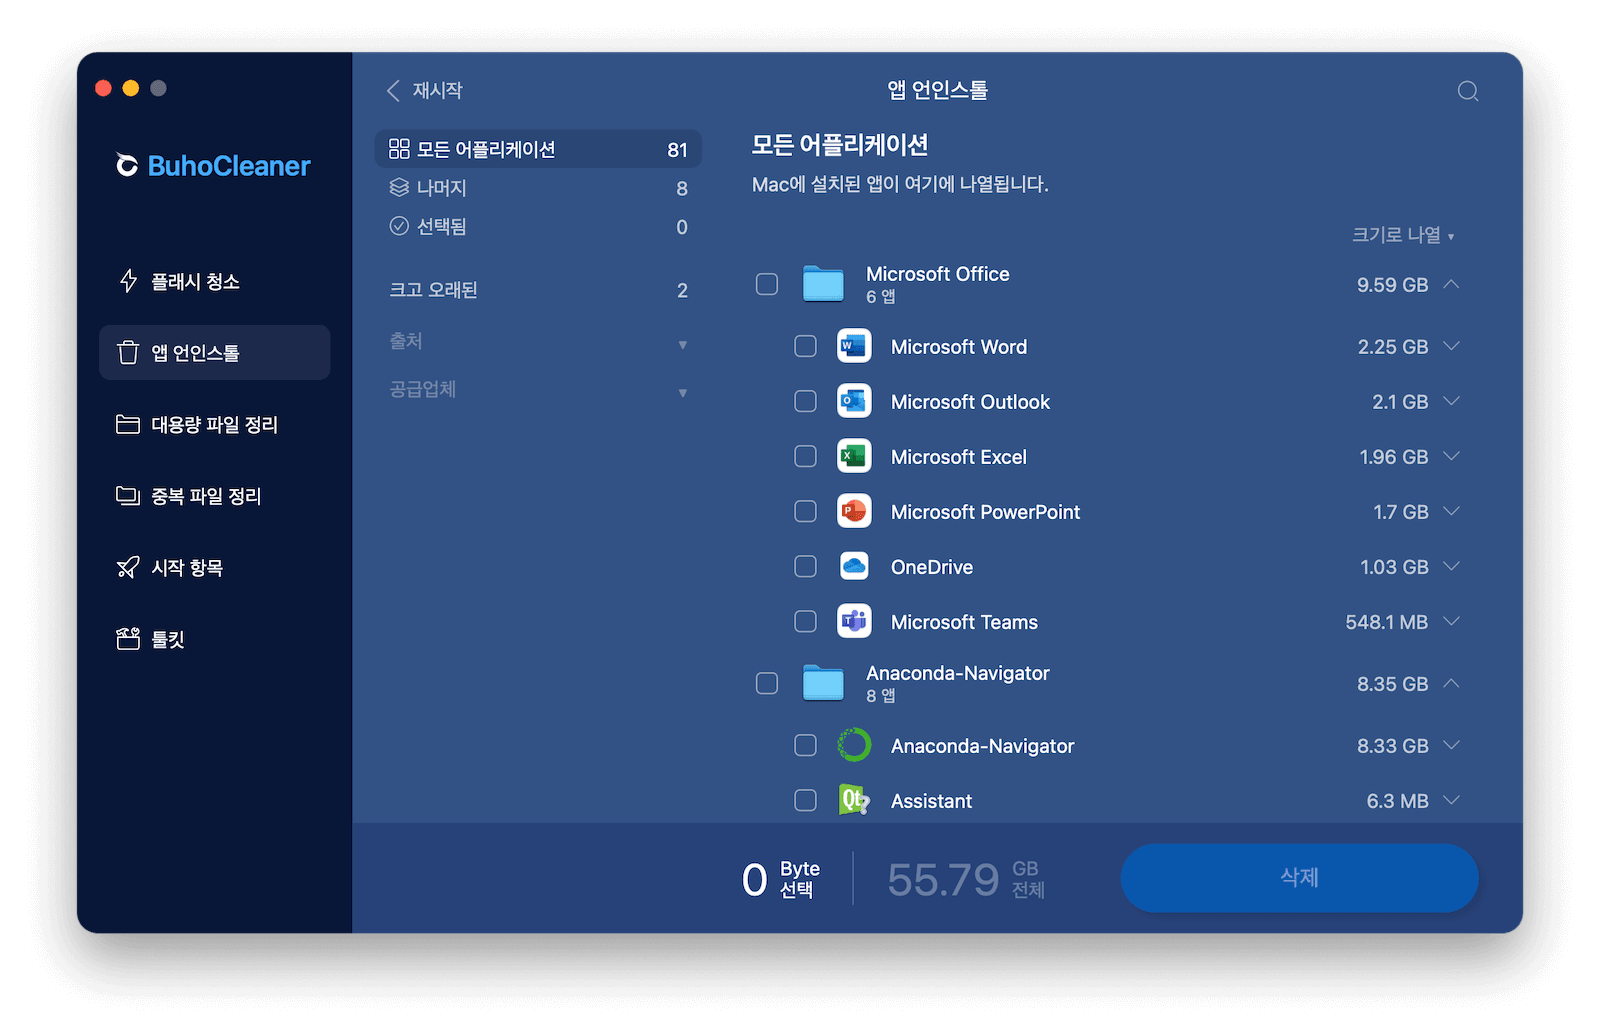Image resolution: width=1600 pixels, height=1035 pixels.
Task: Check the Anaconda-Navigator group checkbox
Action: [767, 683]
